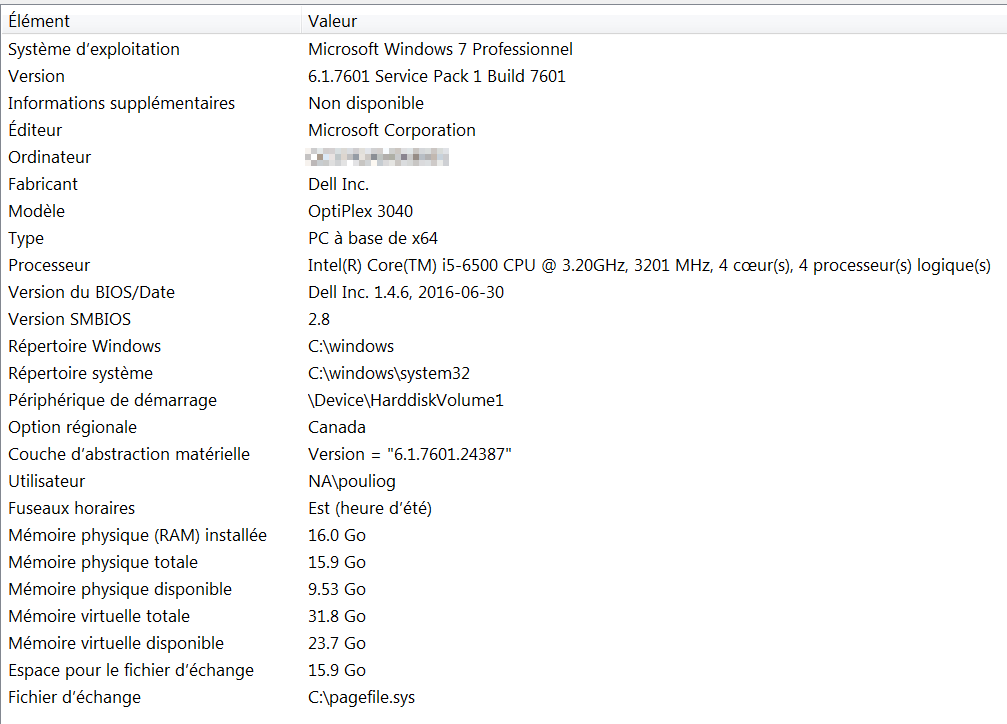Select the "Microsoft Corporation" value
Screen dimensions: 1007x724
click(x=392, y=130)
